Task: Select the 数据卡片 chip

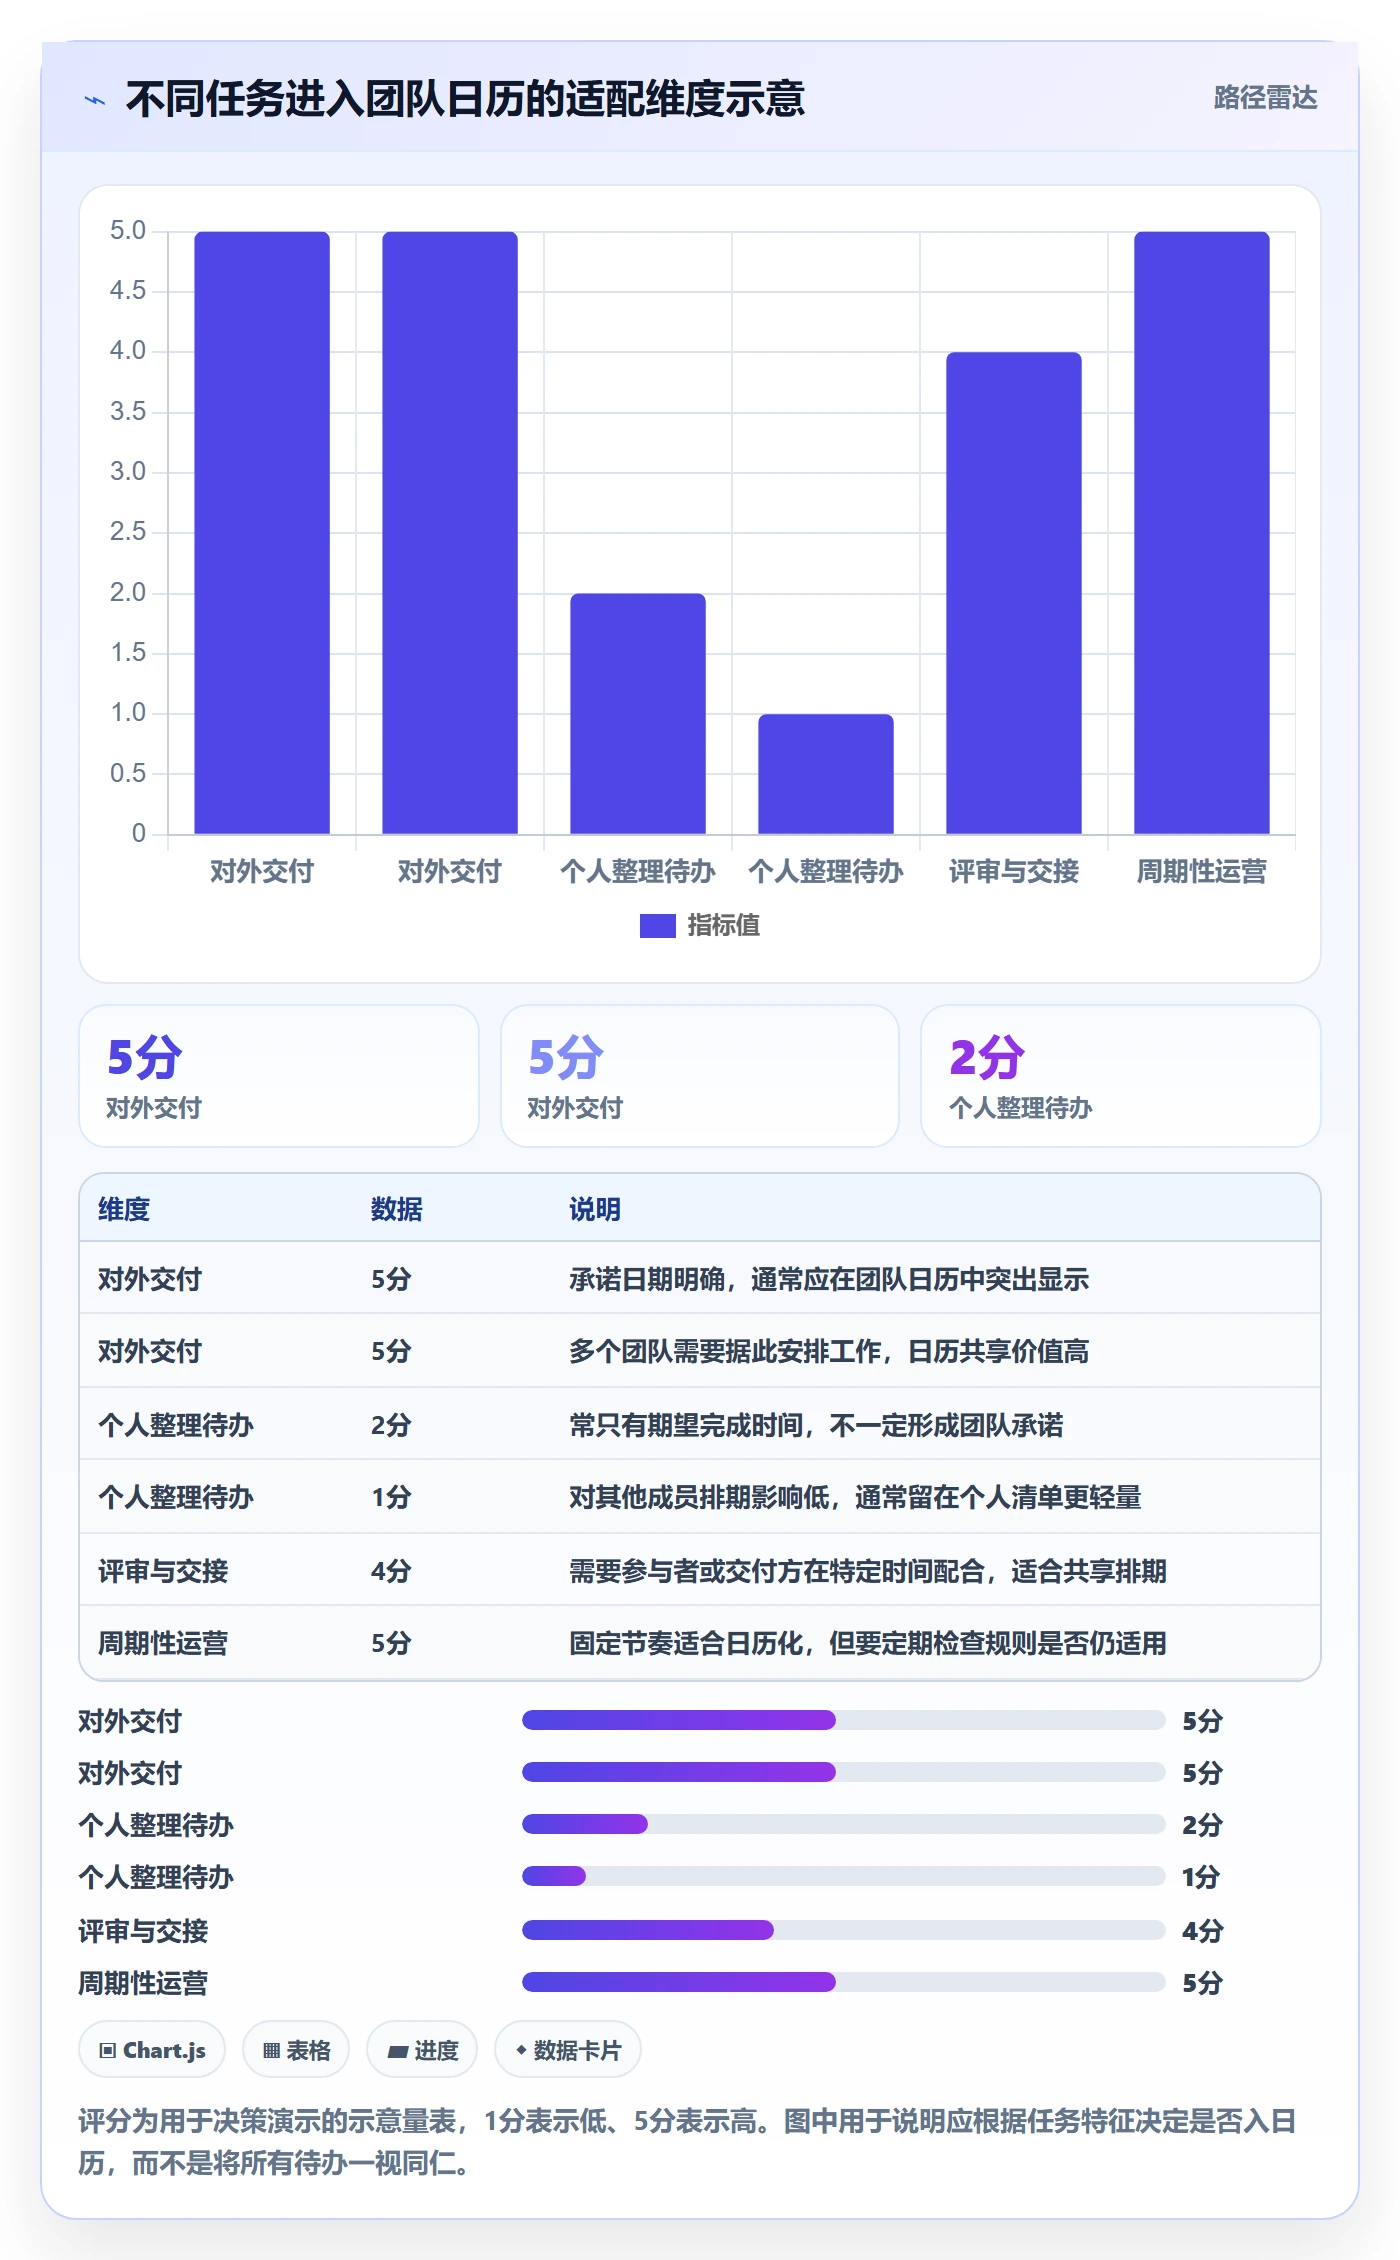Action: point(568,2050)
